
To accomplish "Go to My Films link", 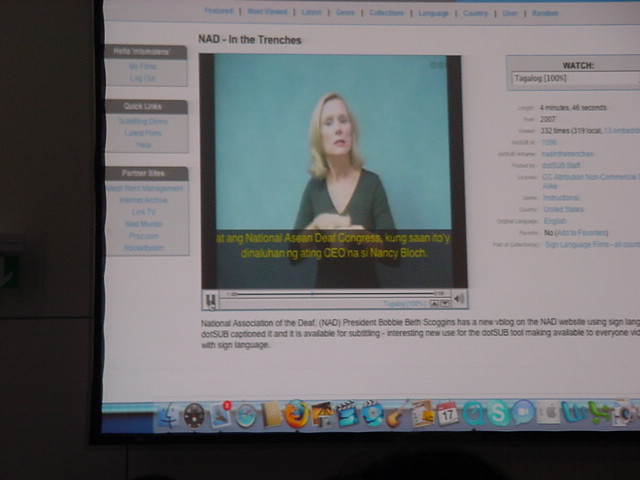I will [143, 66].
